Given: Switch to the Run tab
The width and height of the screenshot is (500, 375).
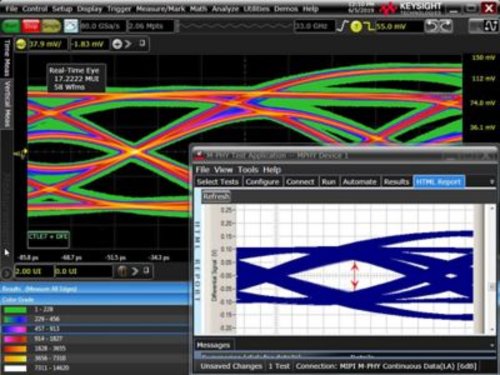Looking at the screenshot, I should click(x=328, y=182).
